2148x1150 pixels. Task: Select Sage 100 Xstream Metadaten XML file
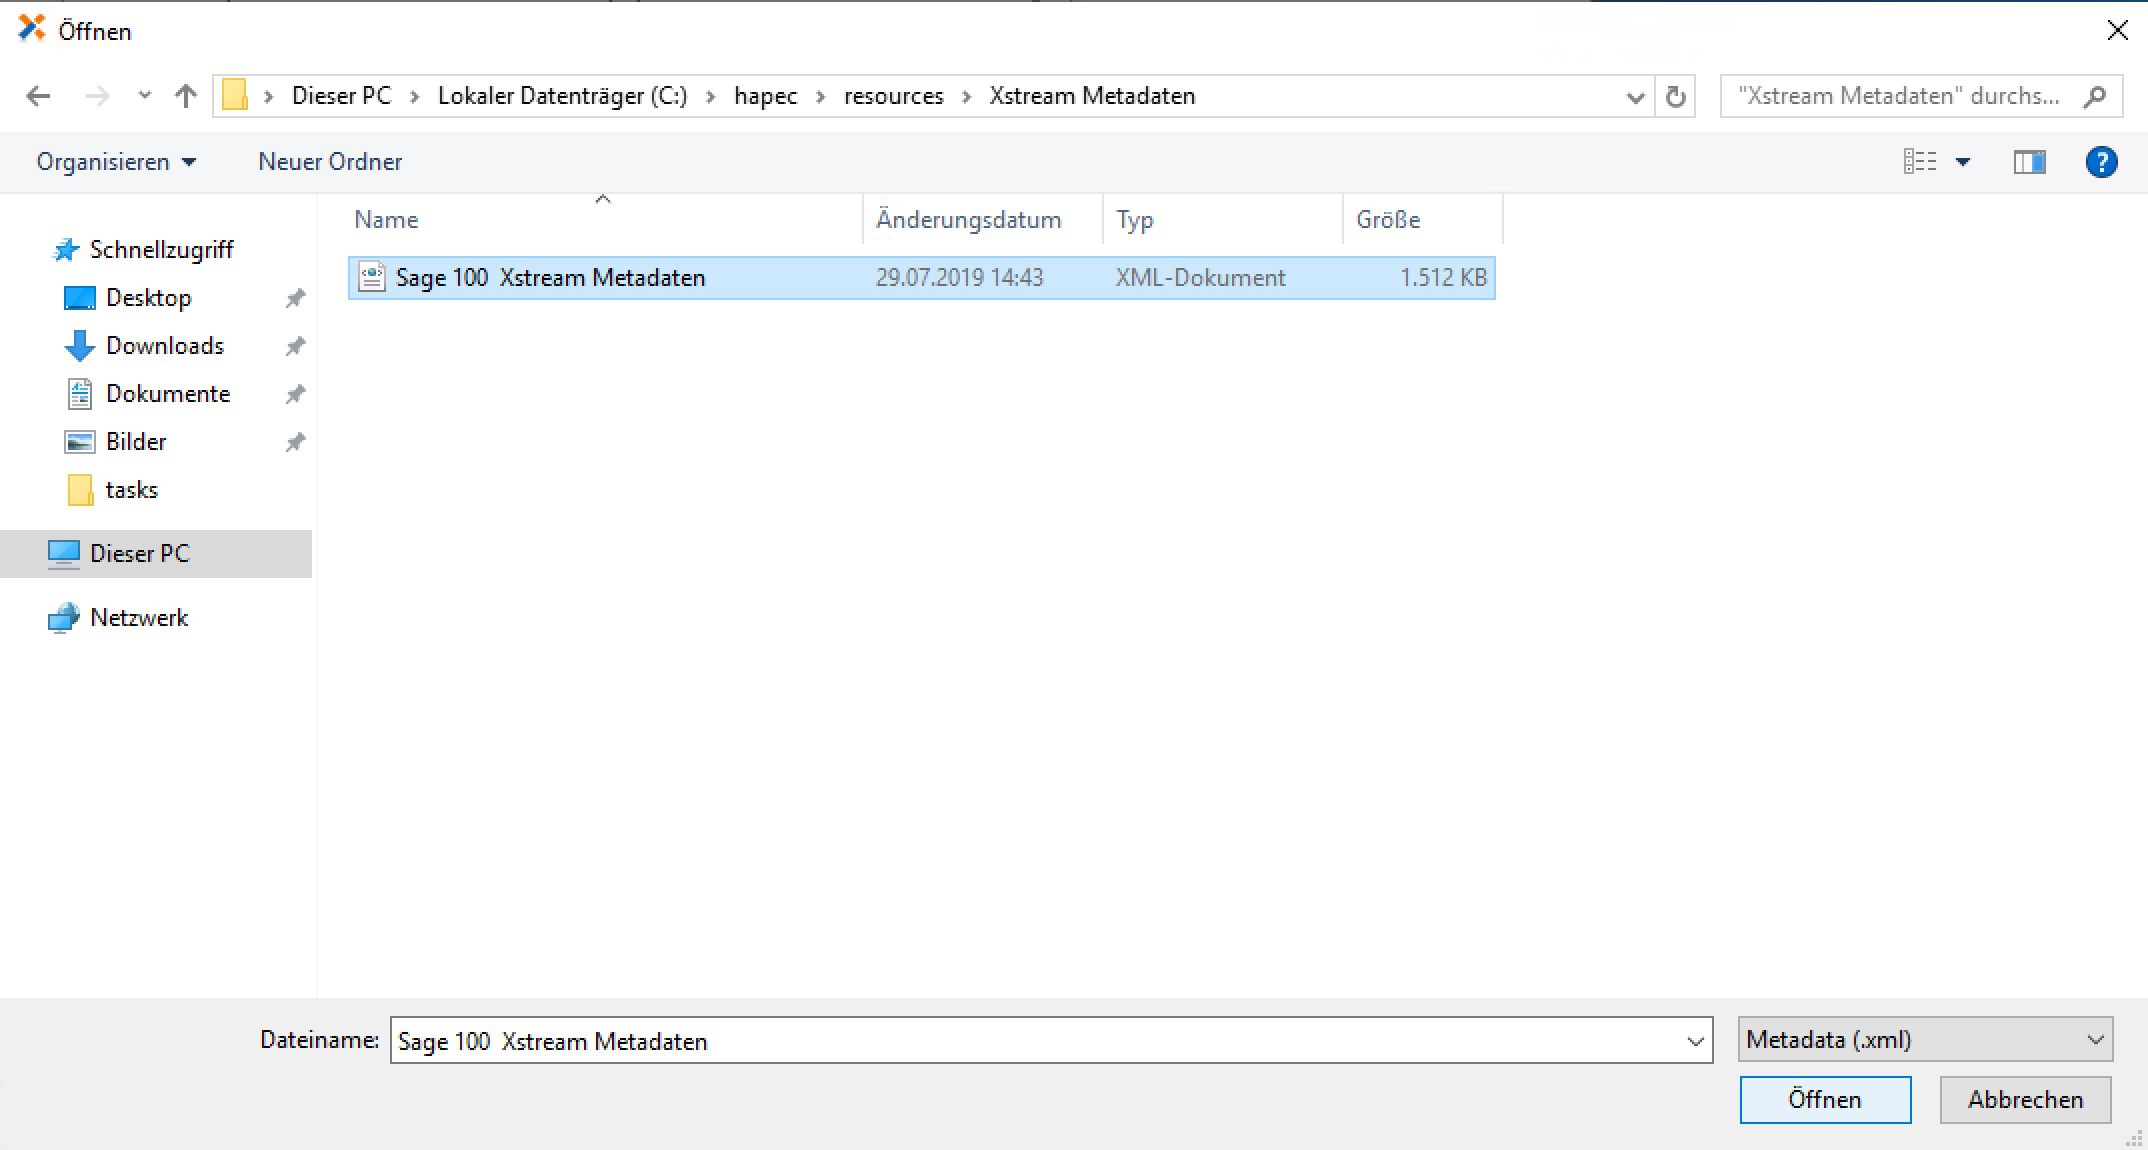coord(550,277)
